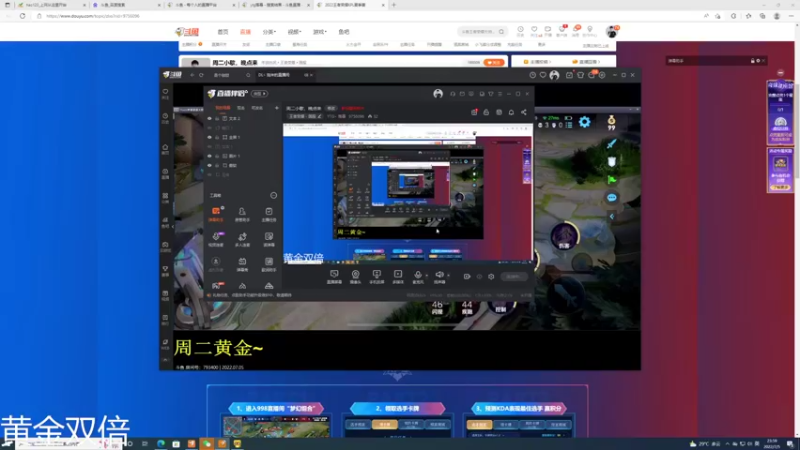Reload the browser page
Image resolution: width=800 pixels, height=450 pixels.
(x=22, y=16)
